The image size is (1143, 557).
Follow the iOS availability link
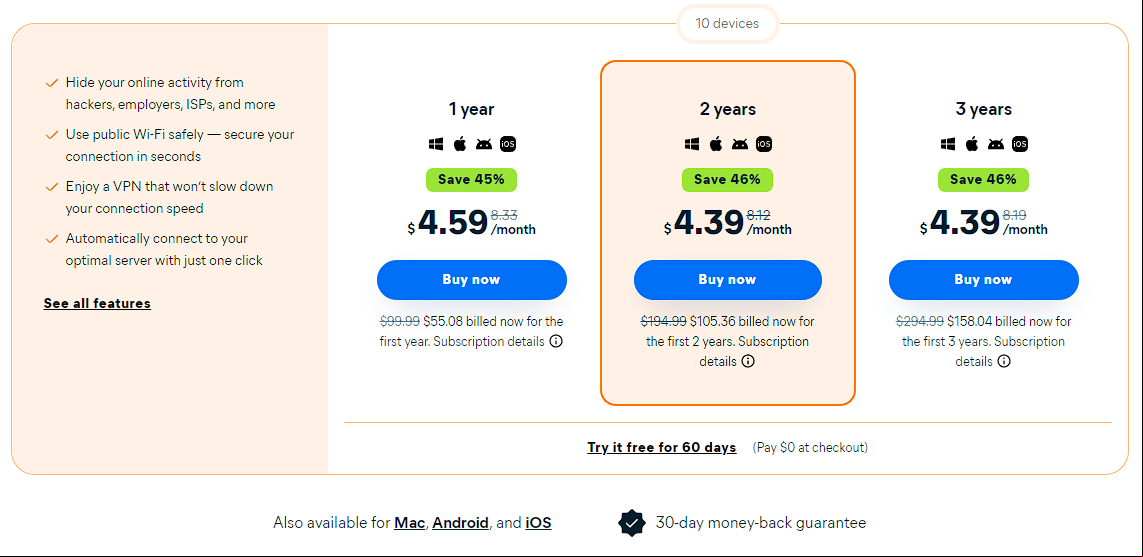[539, 523]
